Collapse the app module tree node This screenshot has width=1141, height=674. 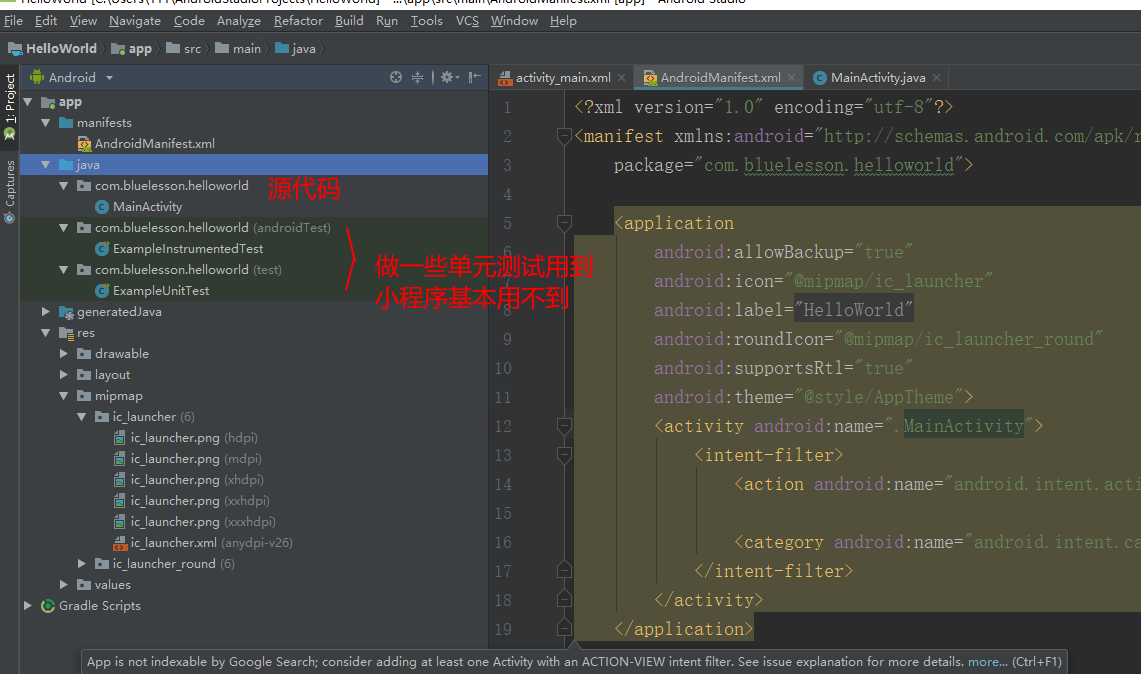(28, 102)
